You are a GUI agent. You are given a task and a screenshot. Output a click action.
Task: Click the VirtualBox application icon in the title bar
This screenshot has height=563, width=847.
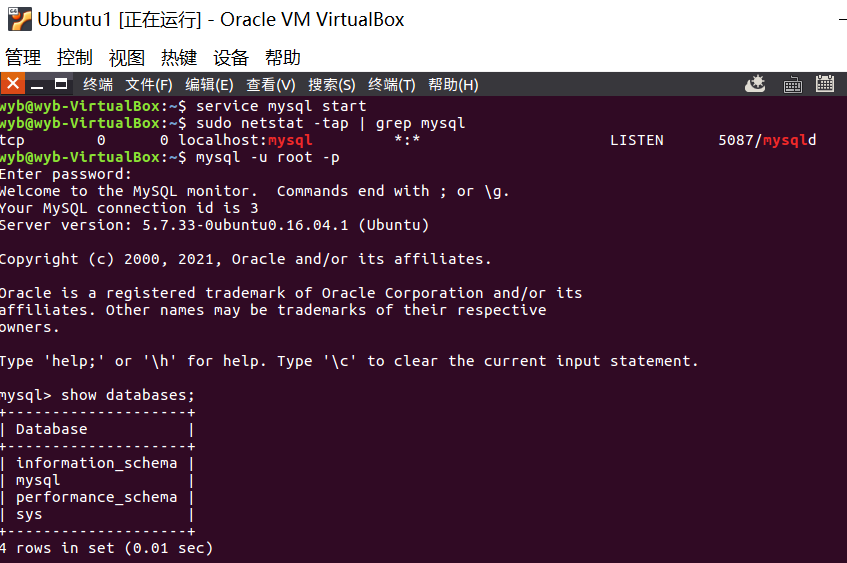[x=20, y=19]
